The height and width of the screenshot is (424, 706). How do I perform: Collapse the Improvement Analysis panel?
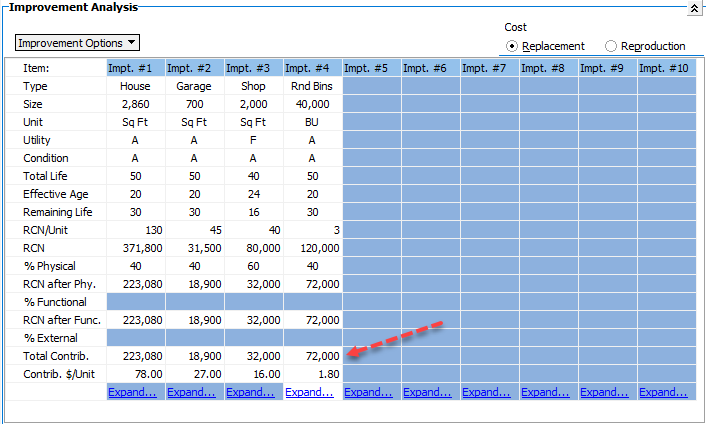(x=694, y=8)
